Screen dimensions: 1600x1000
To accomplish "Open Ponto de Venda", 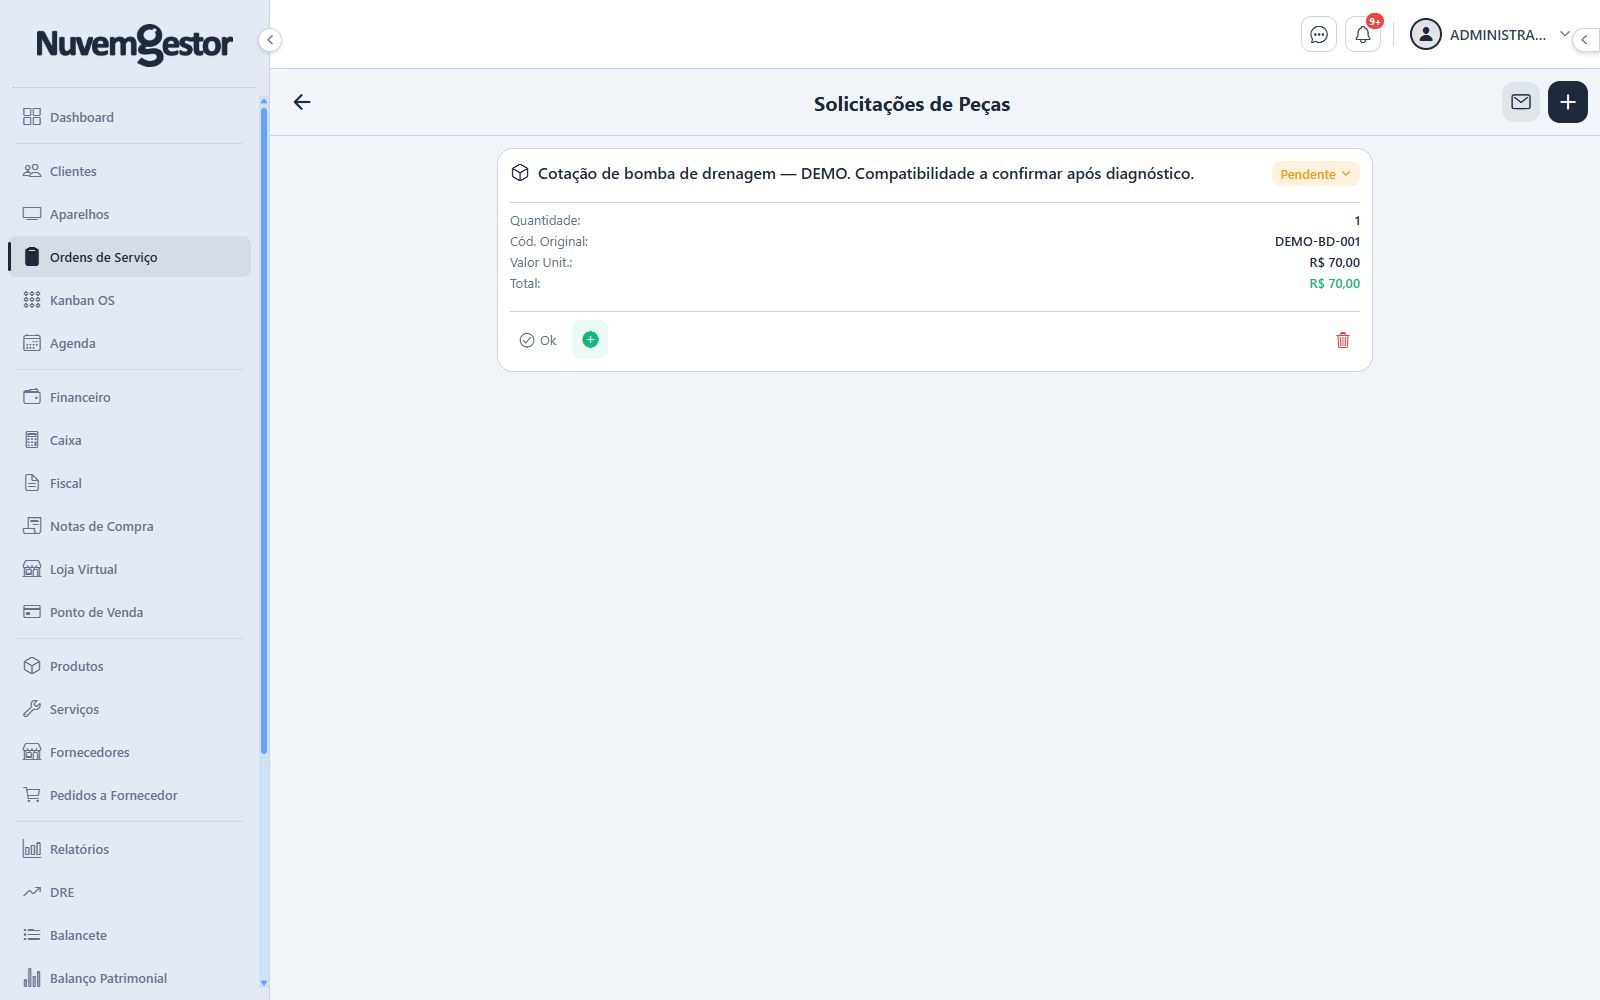I will [129, 612].
